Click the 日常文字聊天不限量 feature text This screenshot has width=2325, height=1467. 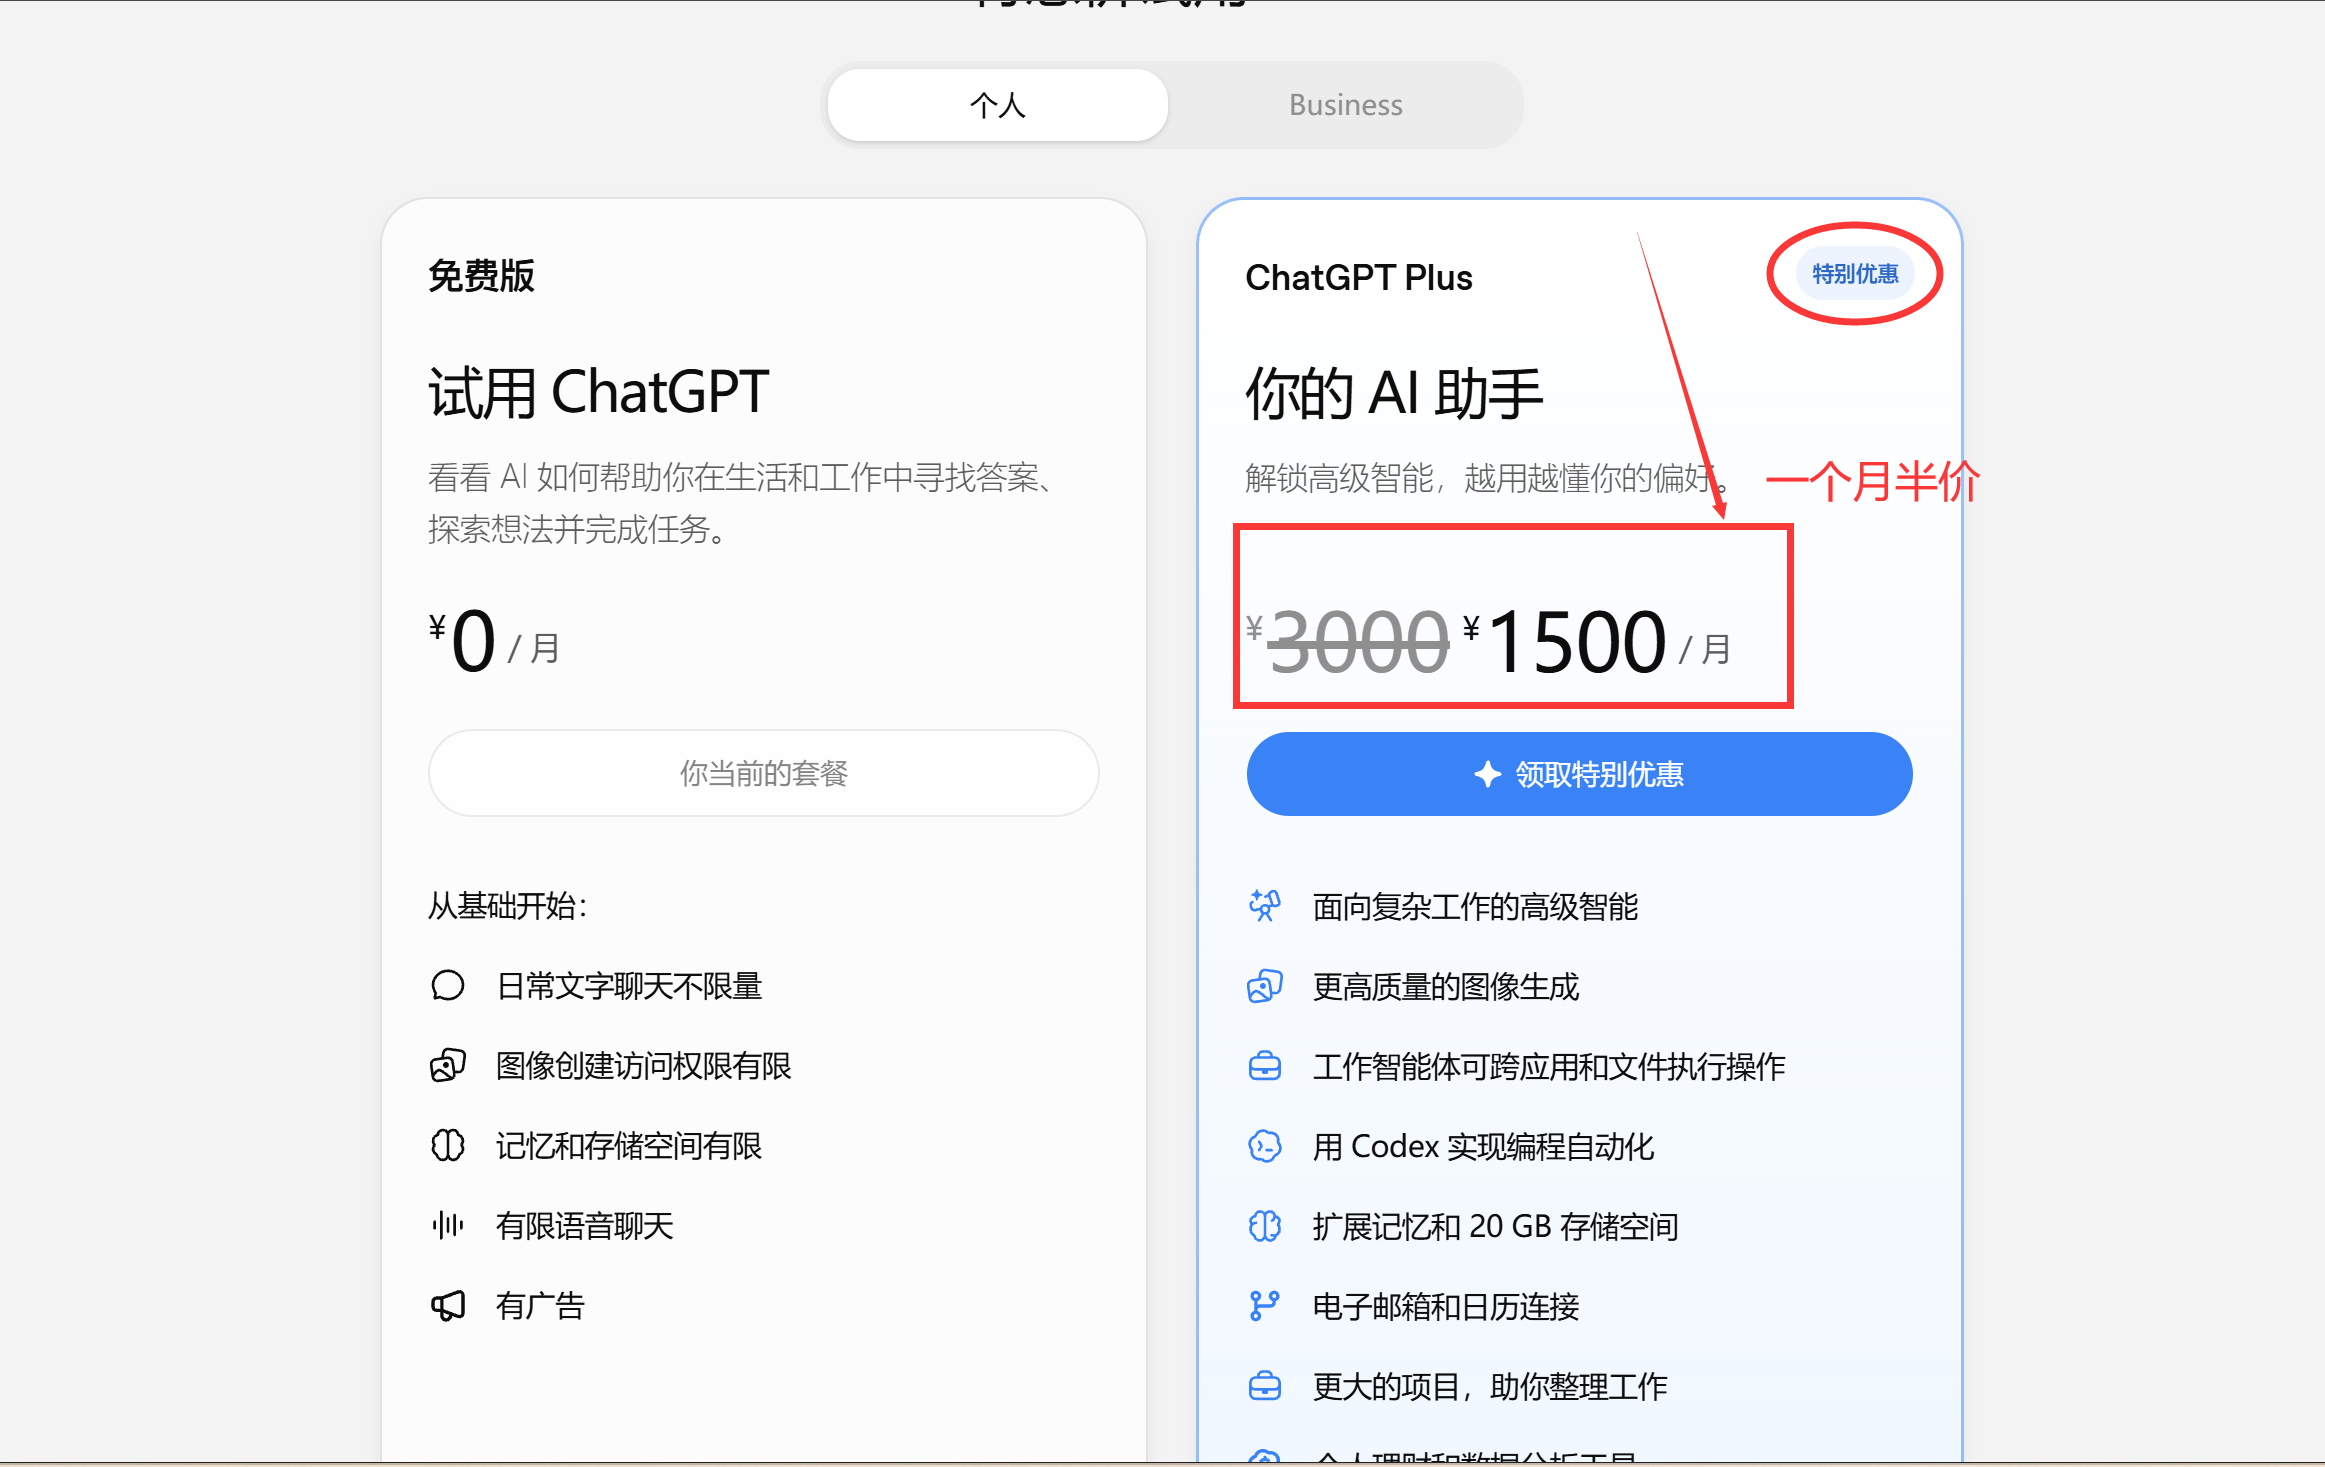click(x=629, y=986)
